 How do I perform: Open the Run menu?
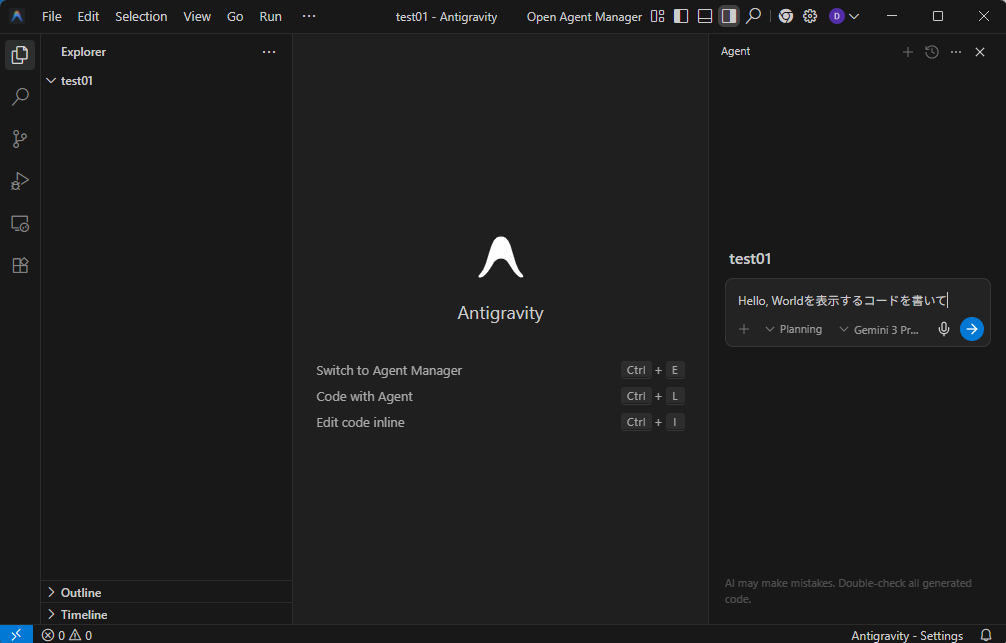click(271, 17)
